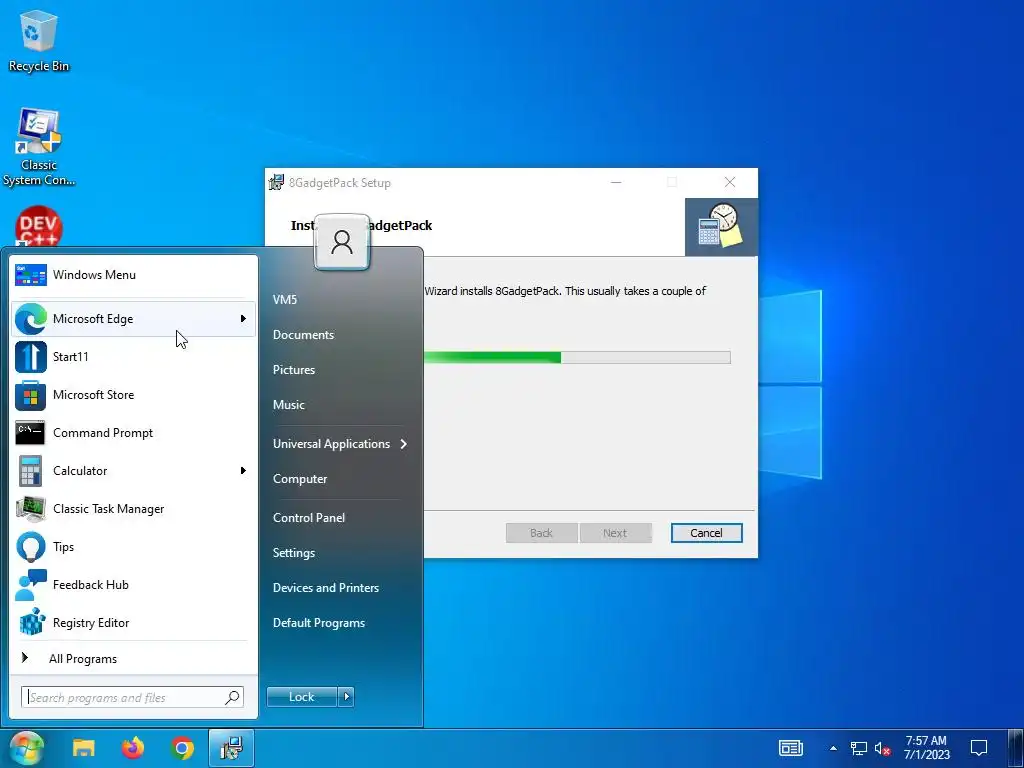Open the notification center icon
The height and width of the screenshot is (768, 1024).
pos(978,748)
